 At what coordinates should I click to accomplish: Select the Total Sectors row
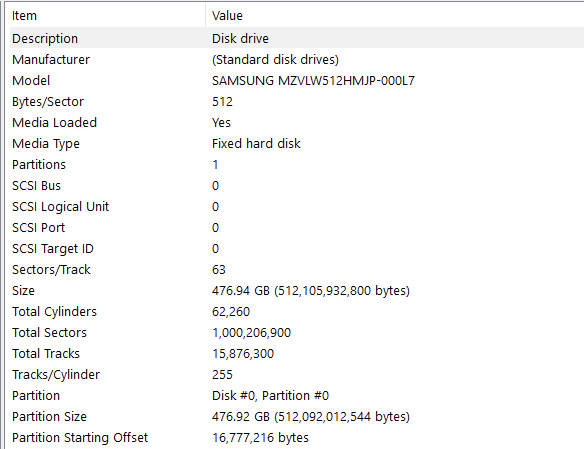pos(297,332)
